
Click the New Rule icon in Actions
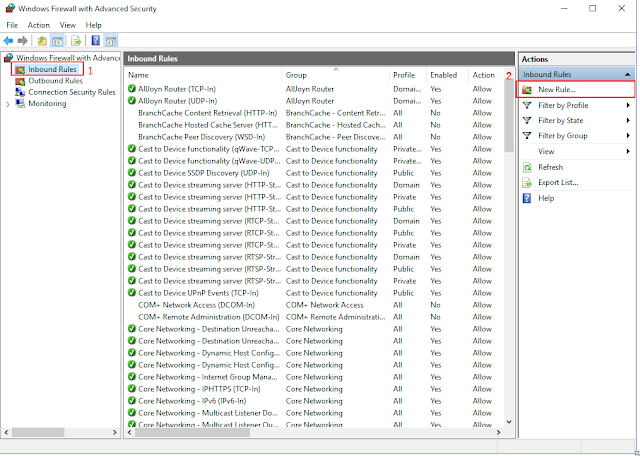click(x=527, y=90)
